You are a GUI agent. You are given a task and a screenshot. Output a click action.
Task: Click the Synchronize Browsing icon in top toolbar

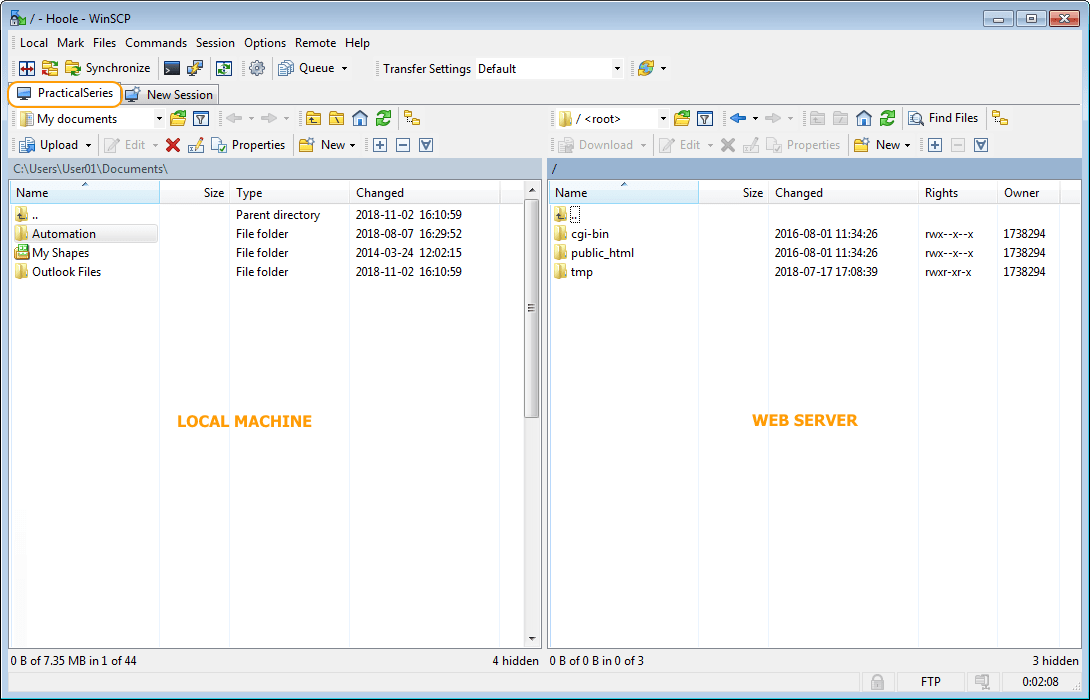coord(49,68)
